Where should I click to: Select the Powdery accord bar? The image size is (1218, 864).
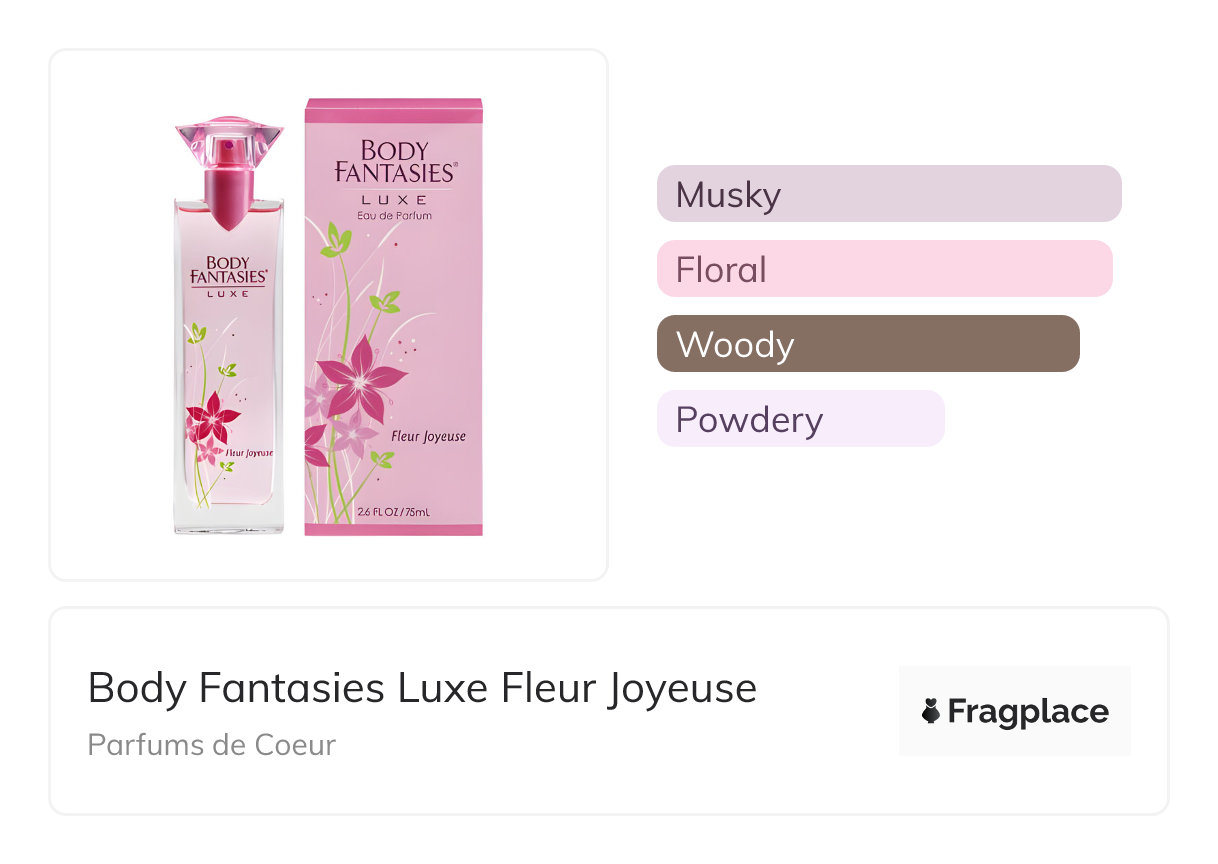800,419
